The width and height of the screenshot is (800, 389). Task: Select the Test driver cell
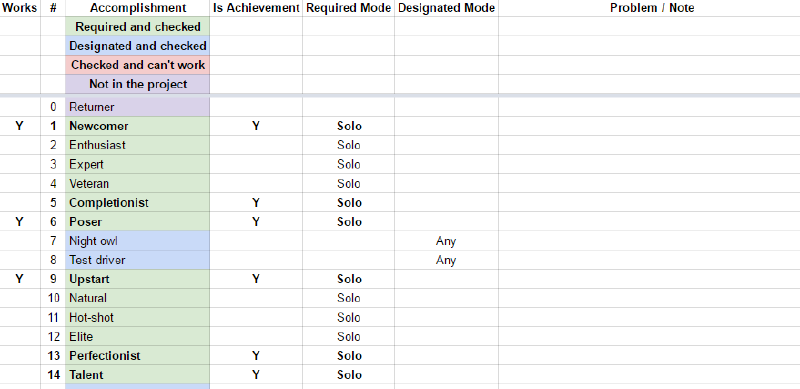[138, 260]
